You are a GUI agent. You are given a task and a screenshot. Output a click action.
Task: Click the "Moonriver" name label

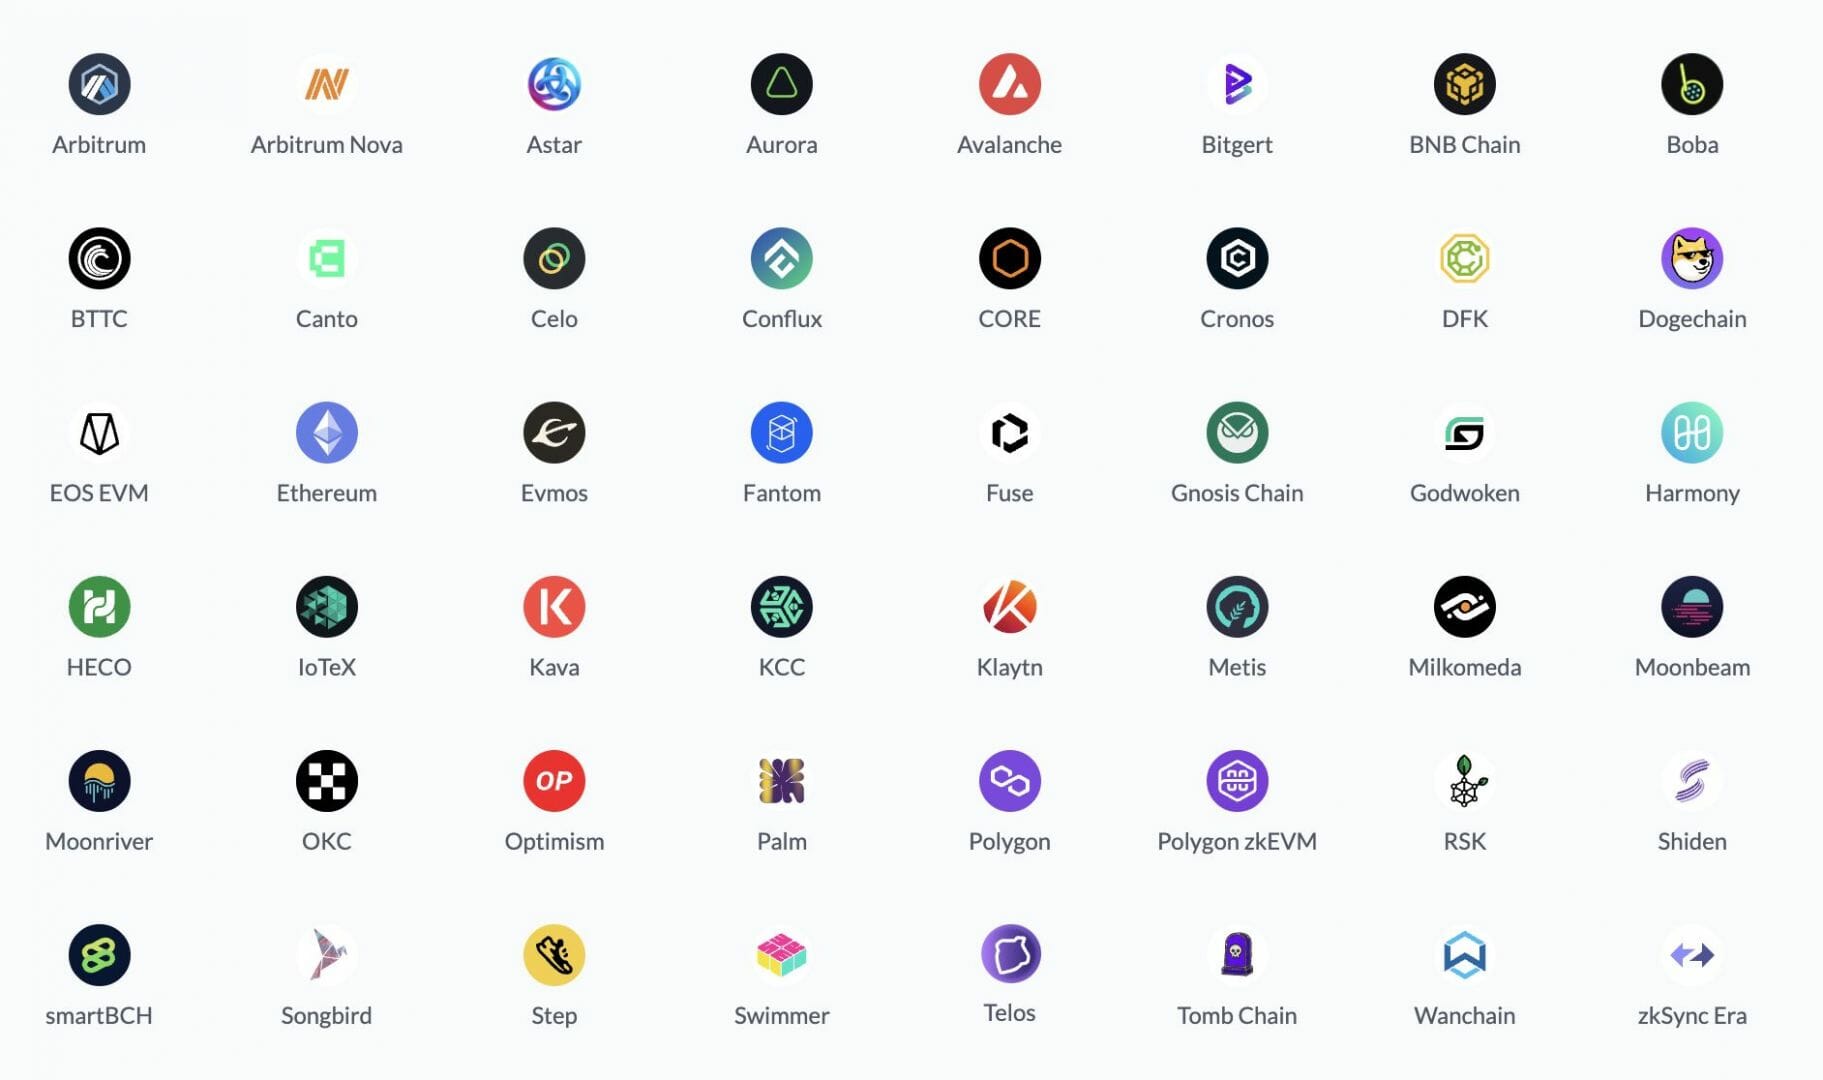click(99, 842)
